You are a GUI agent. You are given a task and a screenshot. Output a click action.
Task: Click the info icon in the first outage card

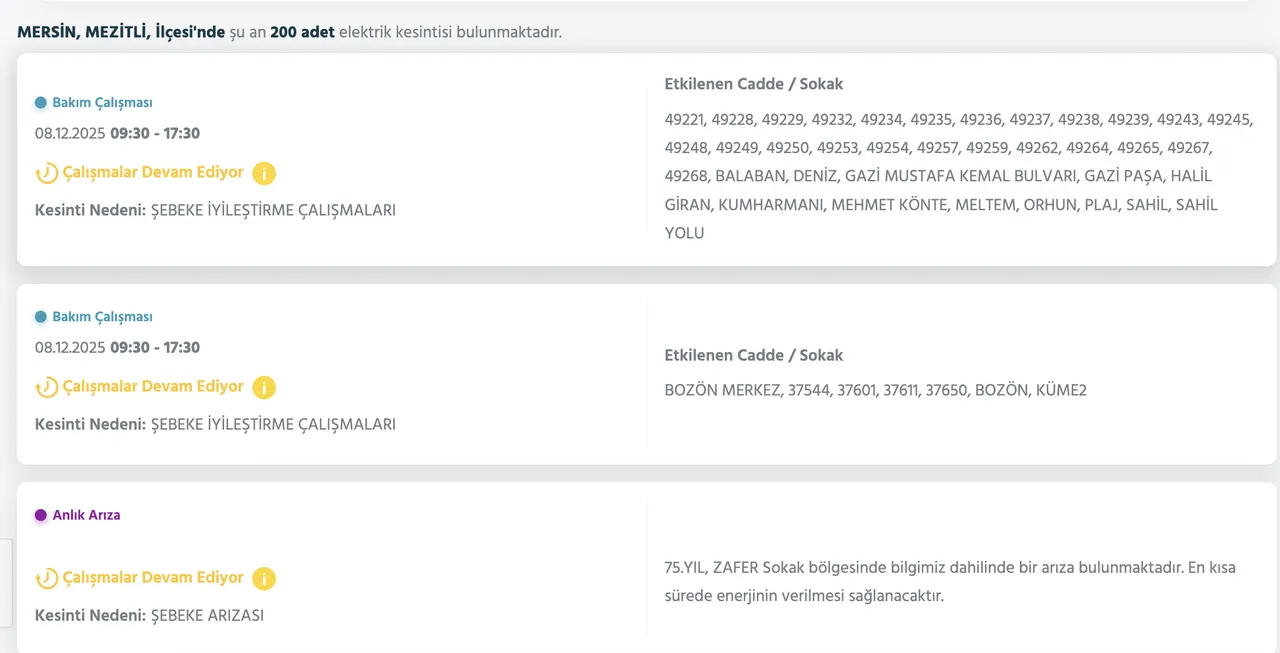tap(264, 173)
